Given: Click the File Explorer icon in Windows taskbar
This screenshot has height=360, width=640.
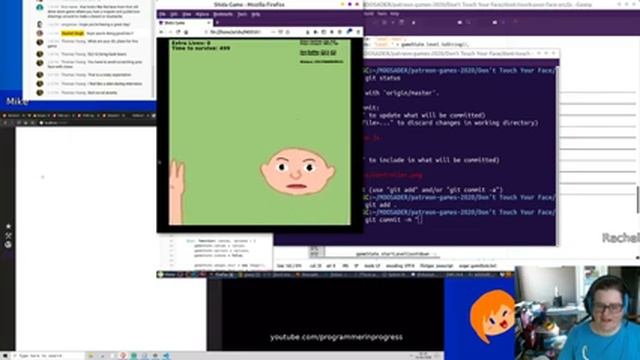Looking at the screenshot, I should 91,356.
